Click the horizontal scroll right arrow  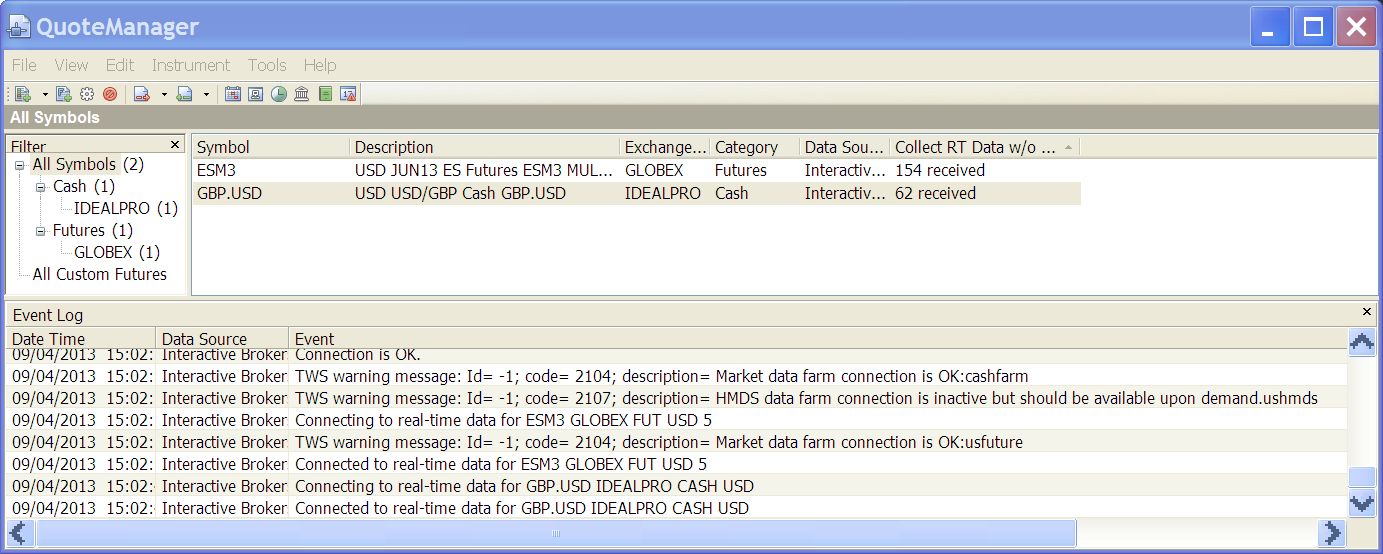[x=1332, y=533]
